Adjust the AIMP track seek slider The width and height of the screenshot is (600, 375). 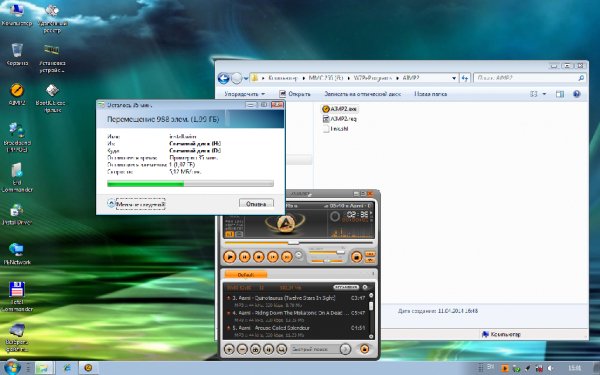298,243
